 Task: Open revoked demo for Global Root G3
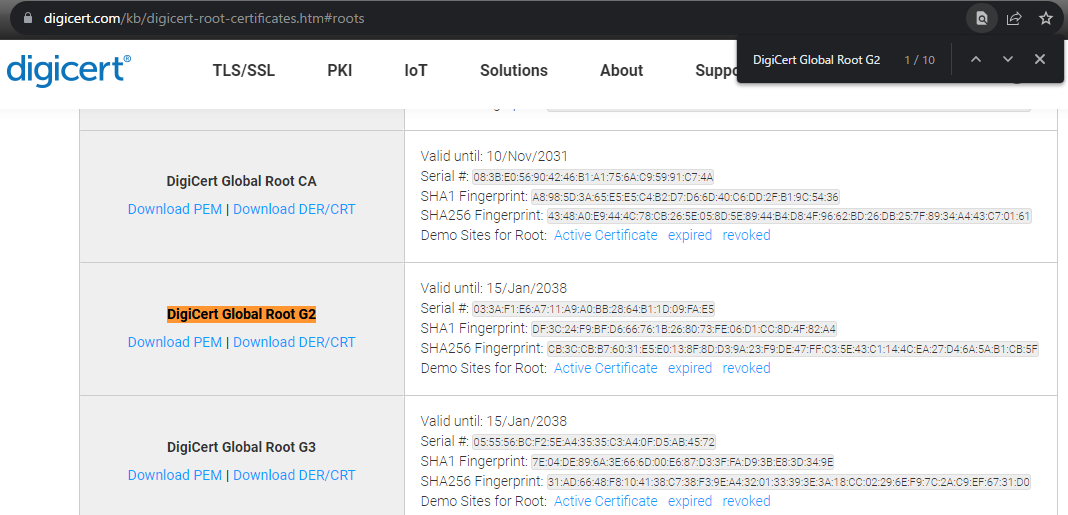click(x=747, y=501)
